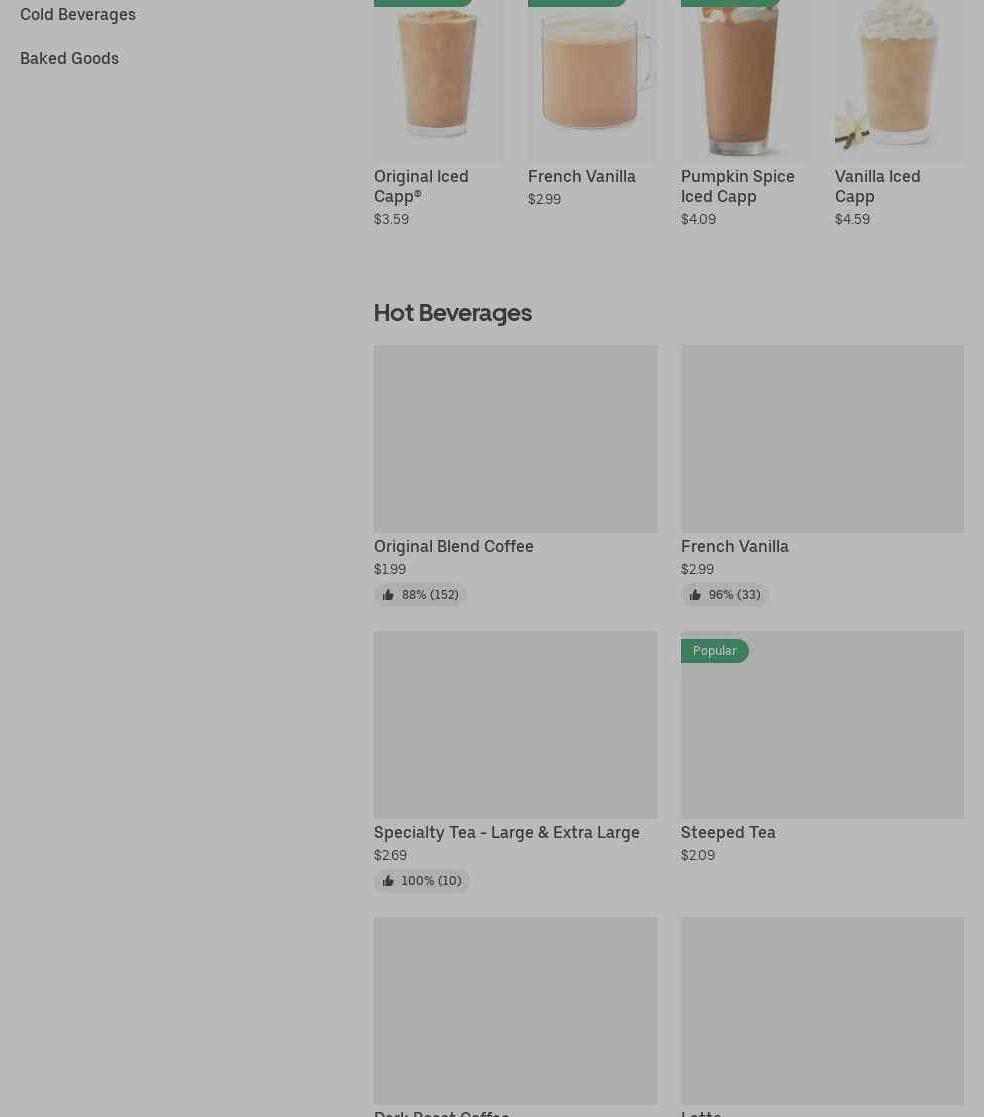The height and width of the screenshot is (1117, 984).
Task: Click thumbs-up icon on Specialty Tea rating
Action: click(x=388, y=881)
